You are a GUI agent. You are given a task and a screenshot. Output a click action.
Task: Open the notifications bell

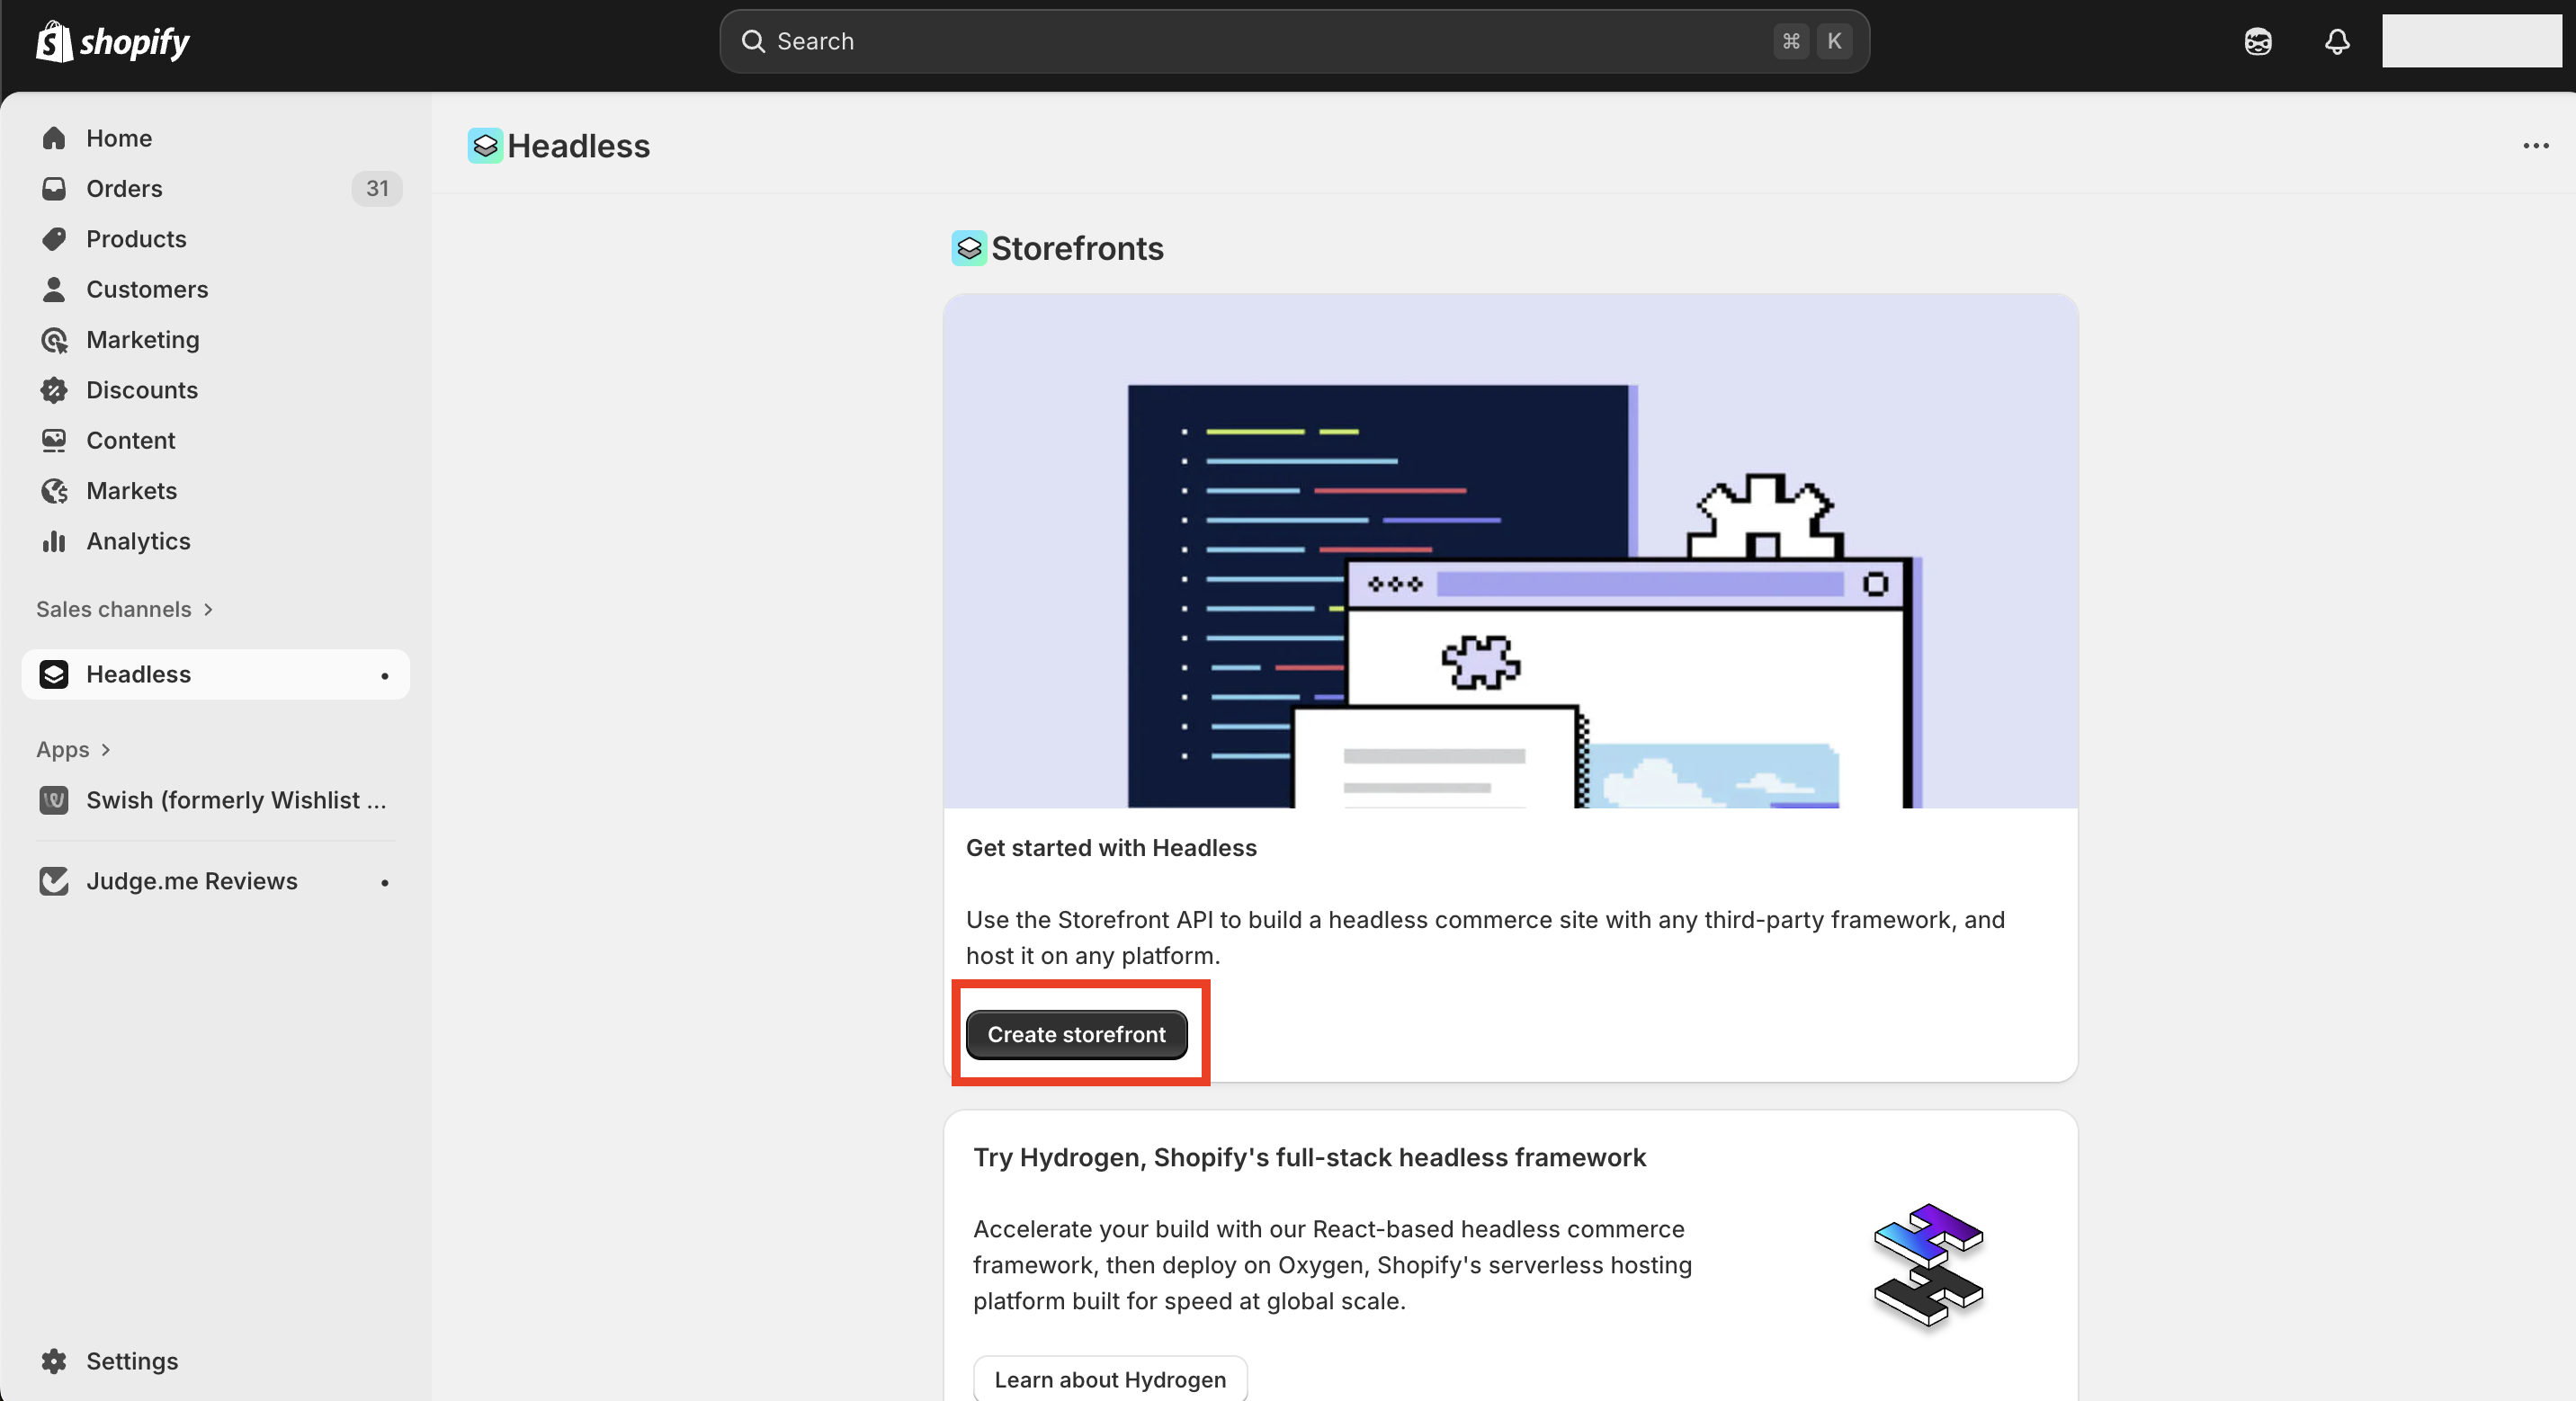pyautogui.click(x=2336, y=42)
